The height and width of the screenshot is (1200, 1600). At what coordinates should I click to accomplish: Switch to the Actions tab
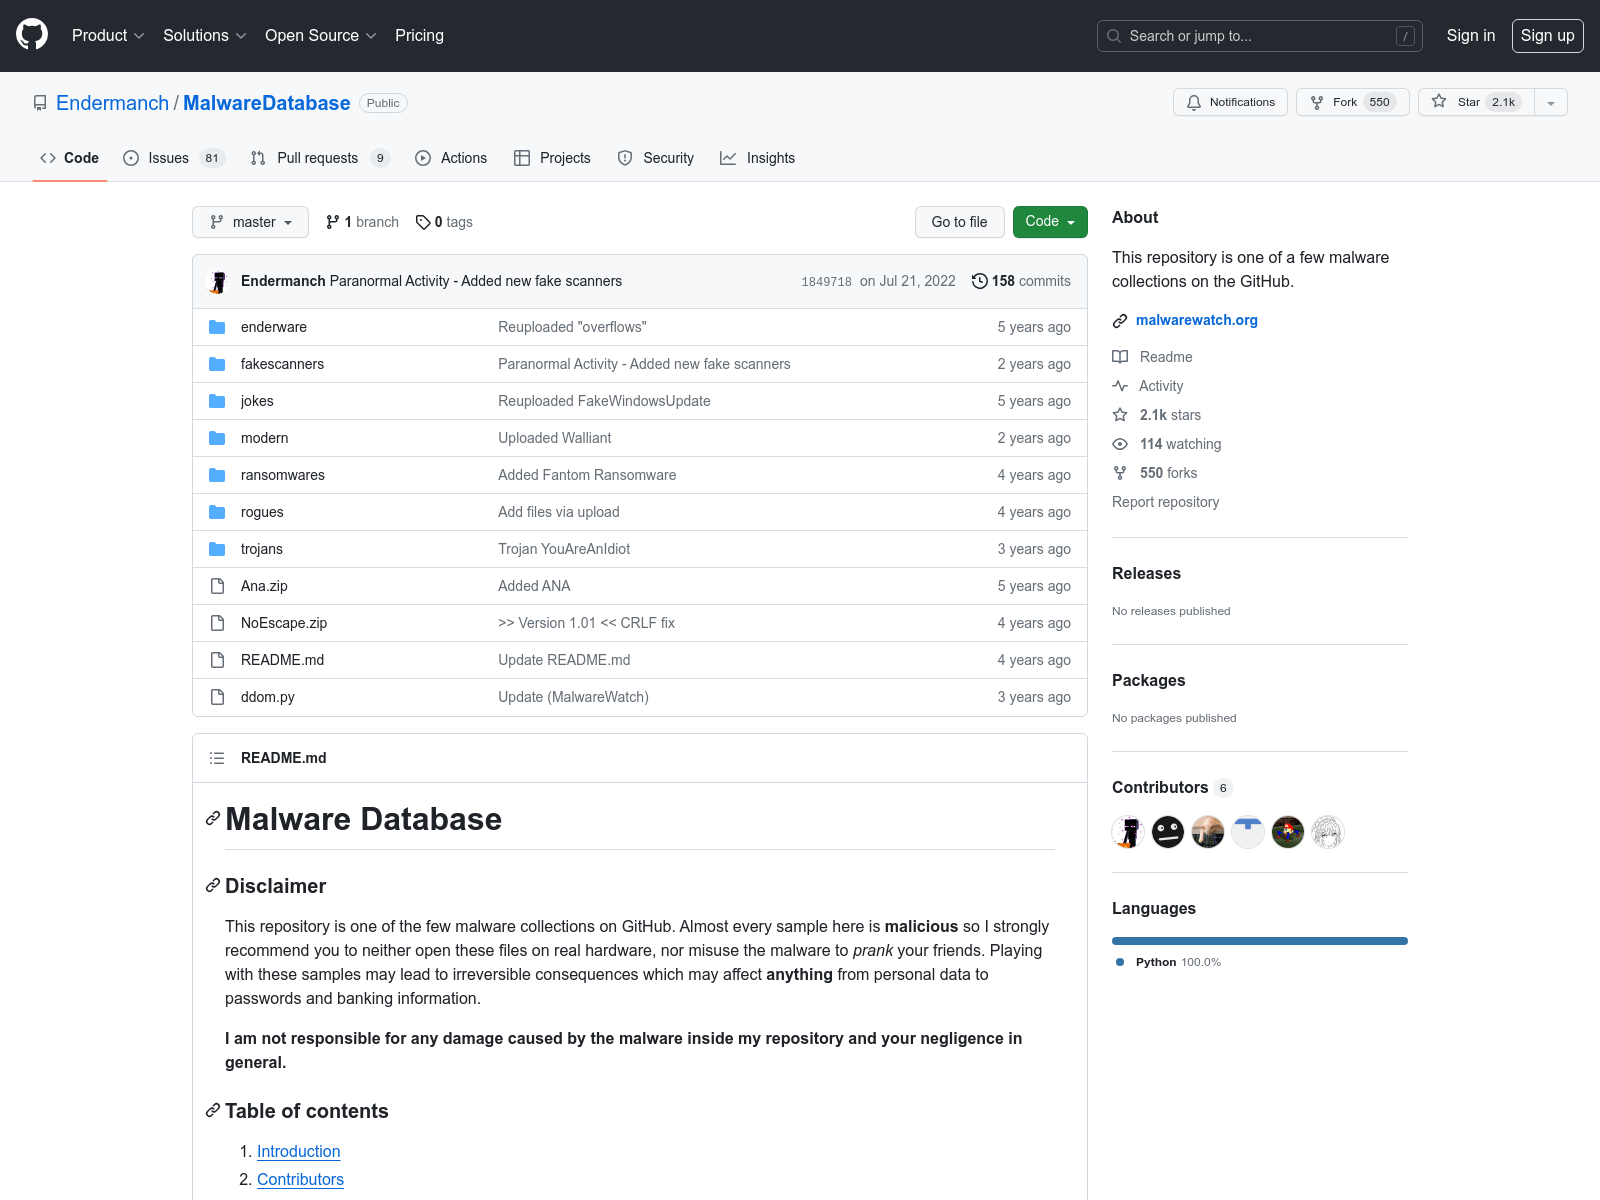(451, 158)
